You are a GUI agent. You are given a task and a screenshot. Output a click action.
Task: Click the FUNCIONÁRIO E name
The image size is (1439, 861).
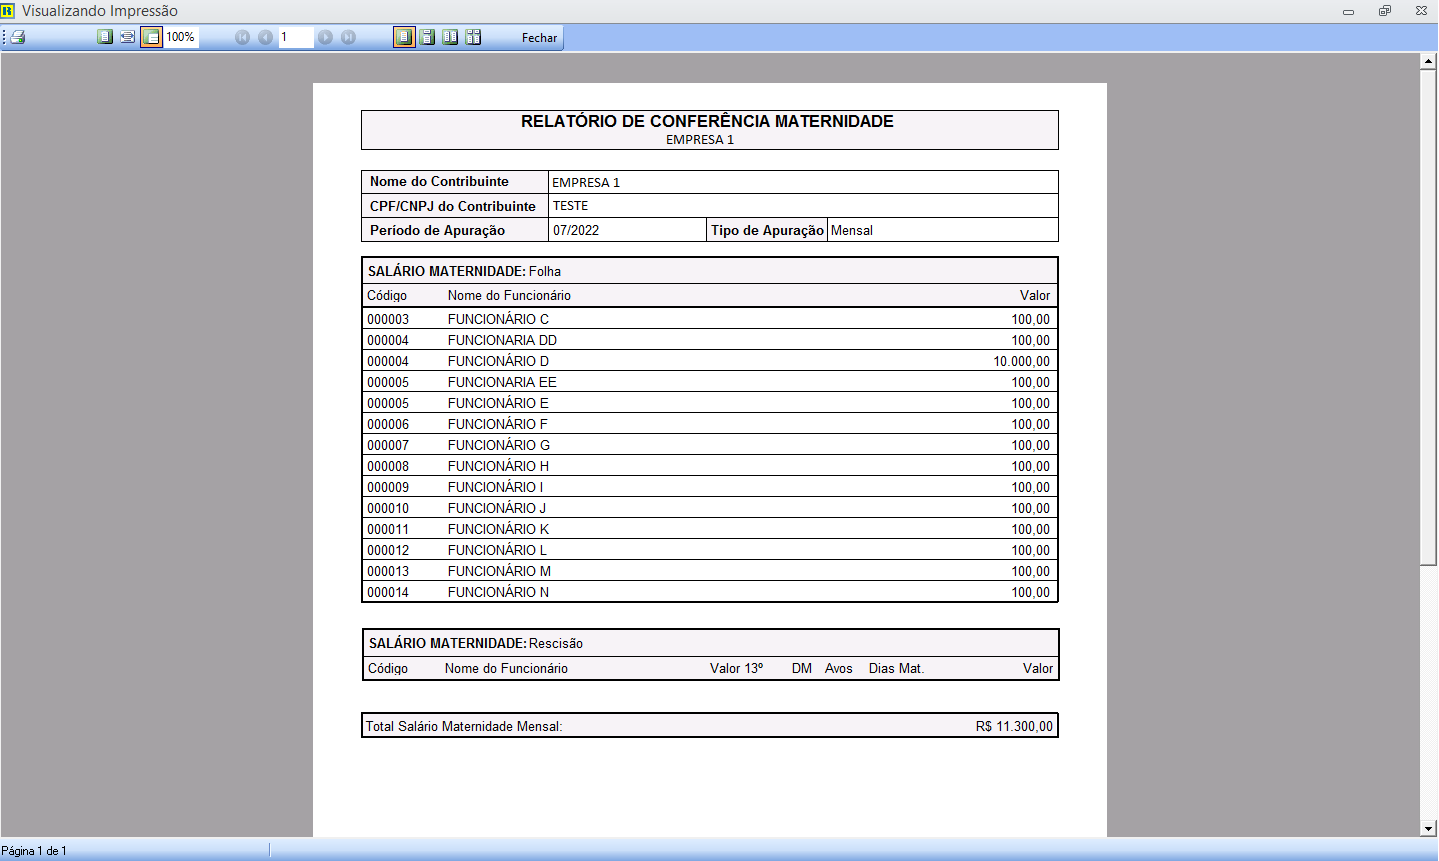[498, 403]
